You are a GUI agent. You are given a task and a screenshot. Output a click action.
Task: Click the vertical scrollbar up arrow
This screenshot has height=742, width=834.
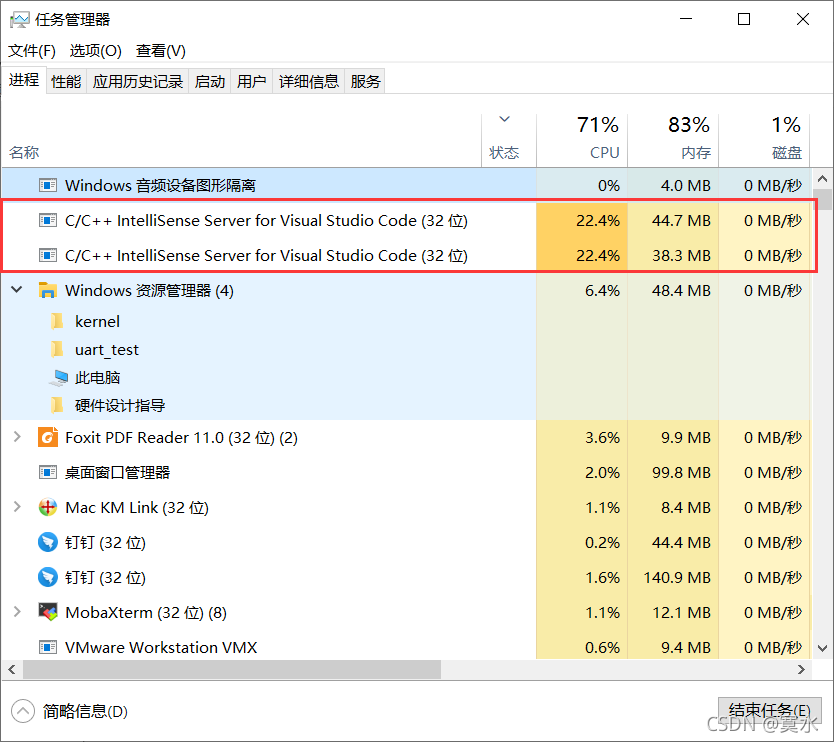tap(822, 179)
